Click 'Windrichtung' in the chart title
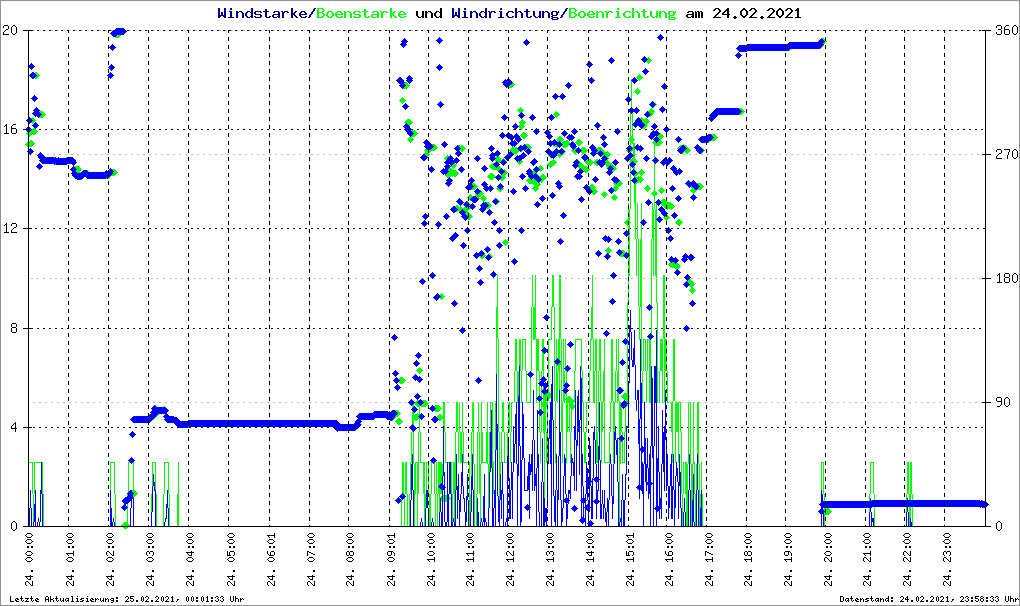This screenshot has width=1020, height=606. click(505, 13)
